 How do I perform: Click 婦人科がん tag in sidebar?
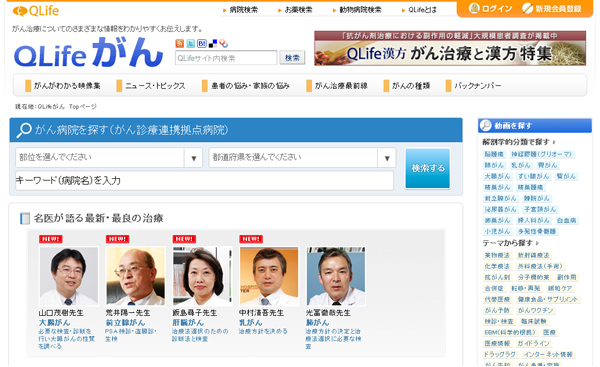(533, 220)
